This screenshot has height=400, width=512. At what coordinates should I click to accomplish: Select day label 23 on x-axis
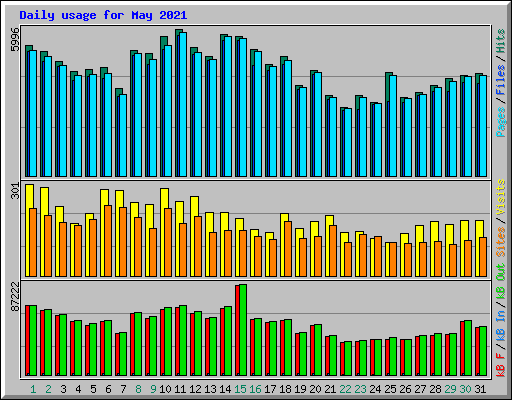(360, 389)
